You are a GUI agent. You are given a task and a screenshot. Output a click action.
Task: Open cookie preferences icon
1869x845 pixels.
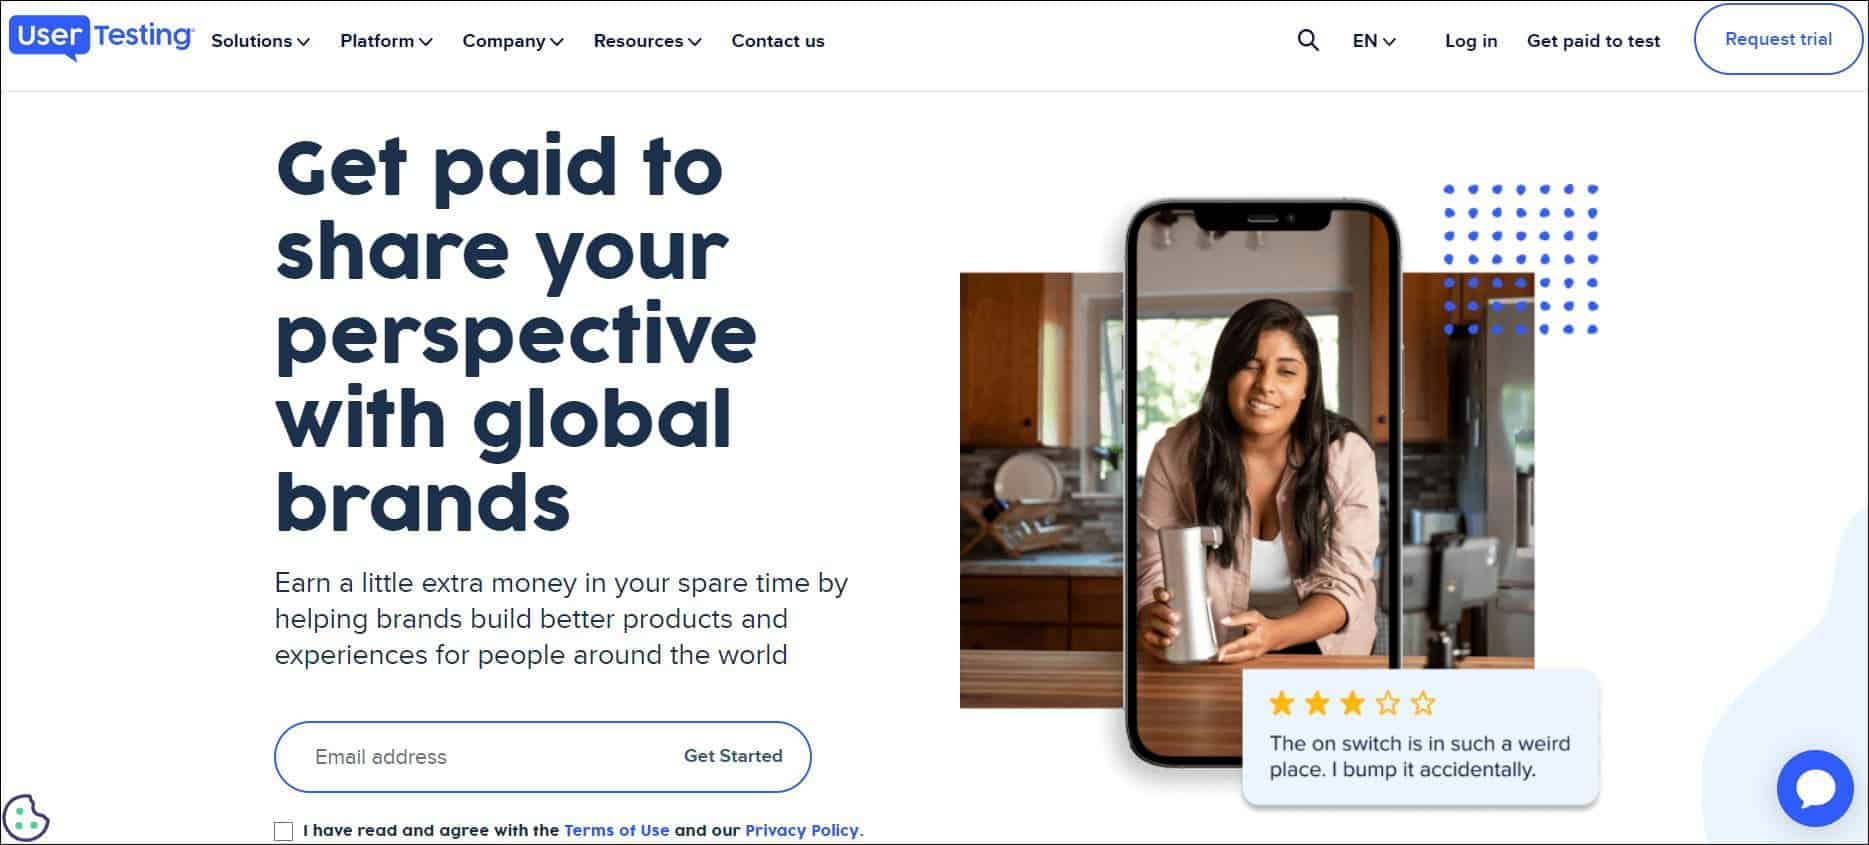click(26, 818)
